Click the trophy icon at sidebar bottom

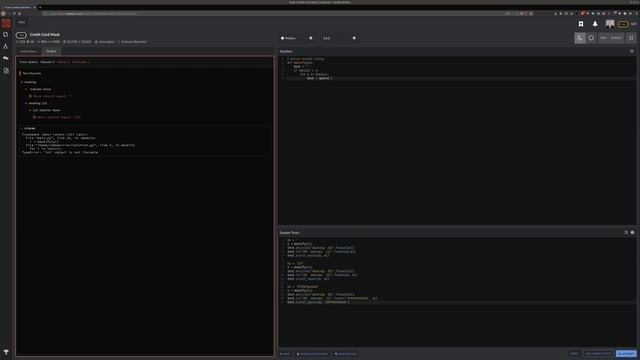6,352
